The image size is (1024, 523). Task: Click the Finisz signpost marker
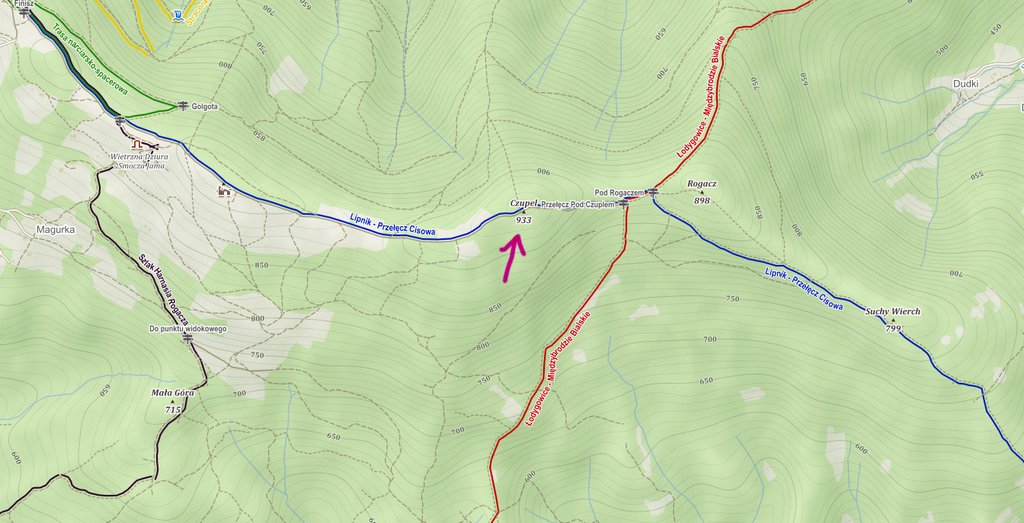(x=25, y=12)
